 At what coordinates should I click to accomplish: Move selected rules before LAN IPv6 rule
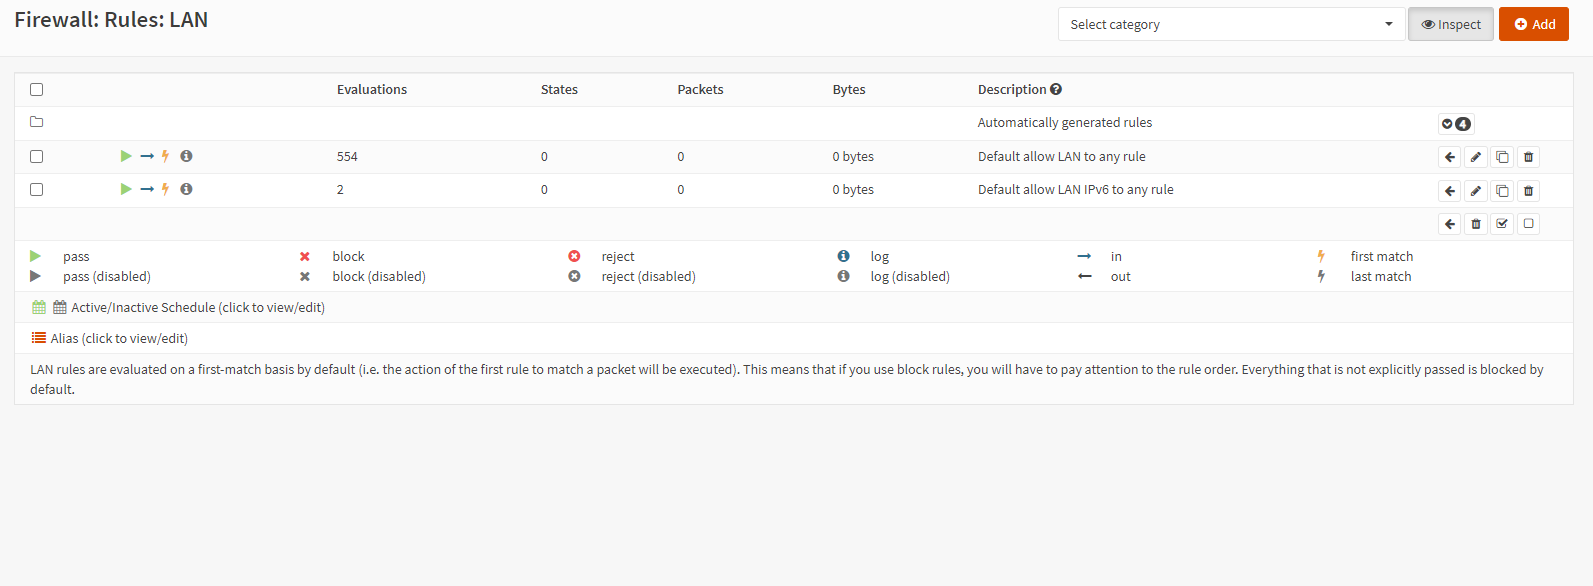[1450, 191]
